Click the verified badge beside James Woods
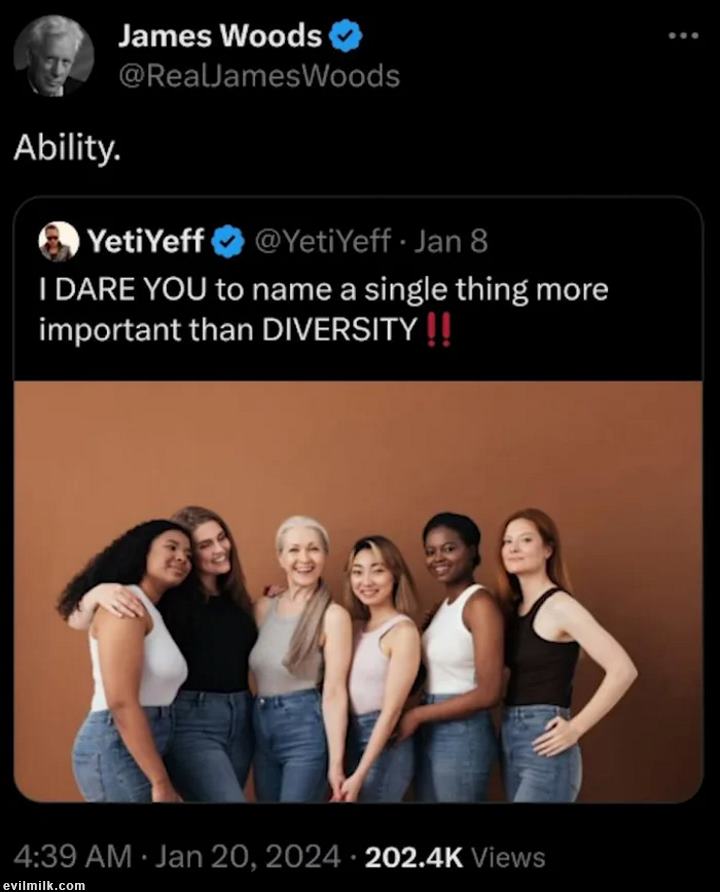Image resolution: width=720 pixels, height=892 pixels. 346,38
